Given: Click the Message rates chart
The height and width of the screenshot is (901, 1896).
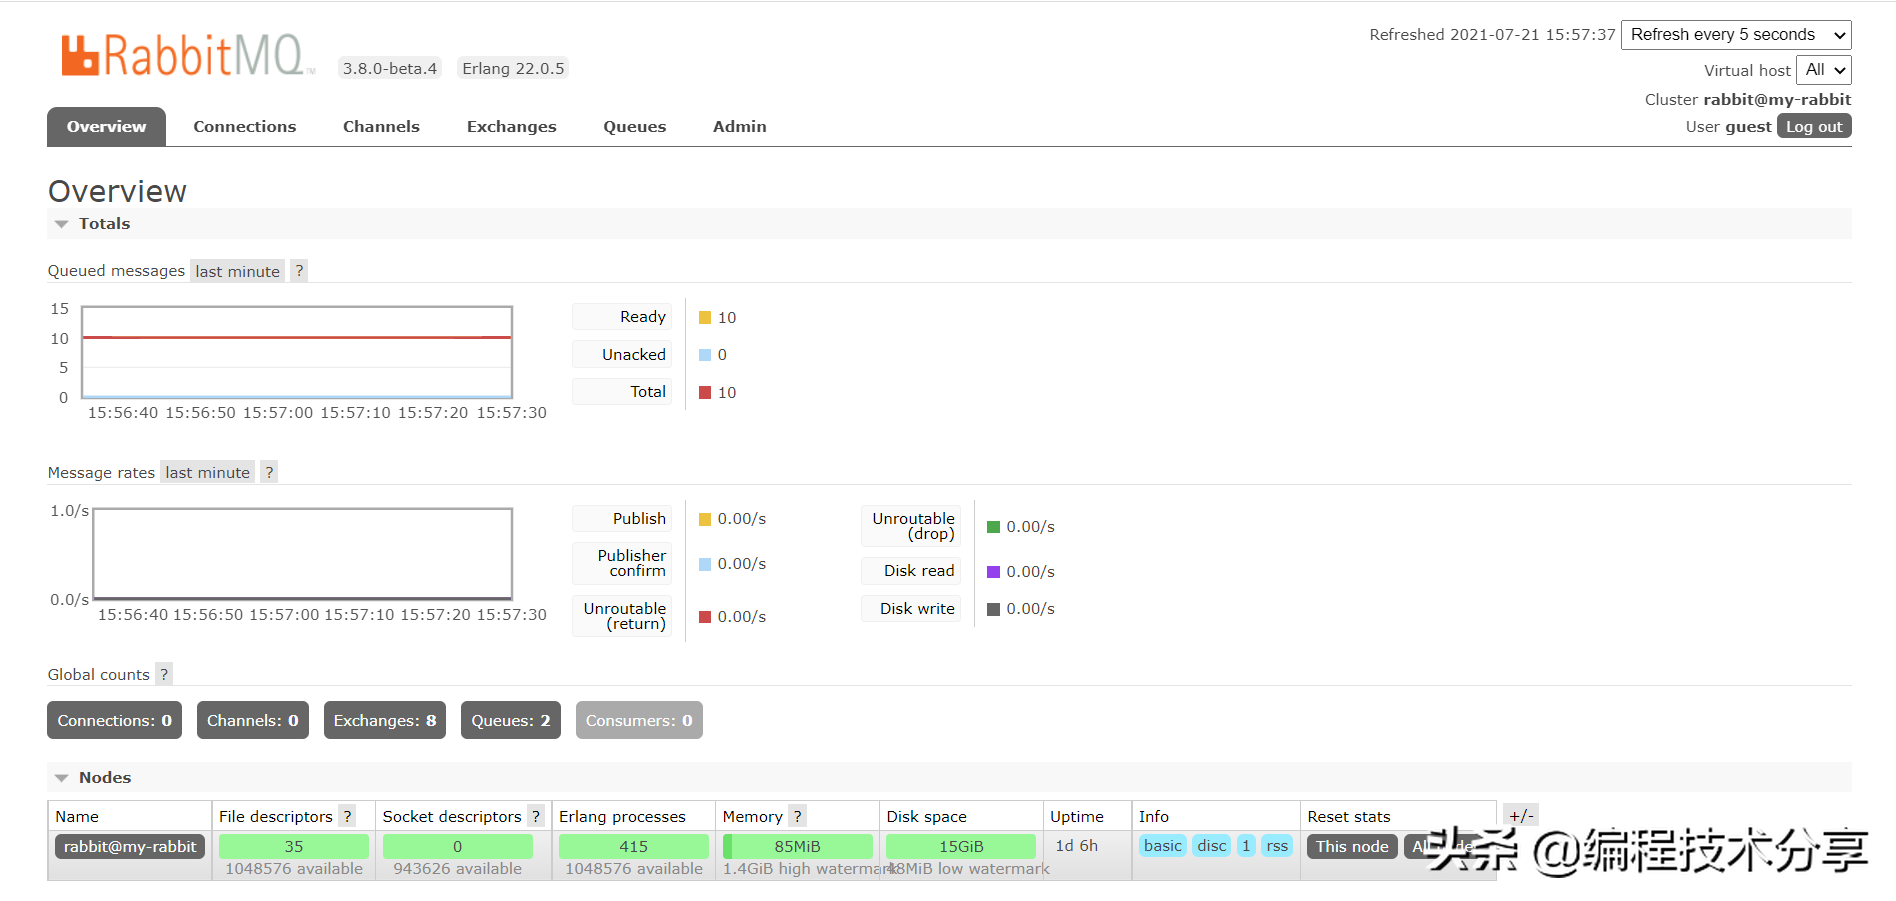Looking at the screenshot, I should tap(302, 554).
